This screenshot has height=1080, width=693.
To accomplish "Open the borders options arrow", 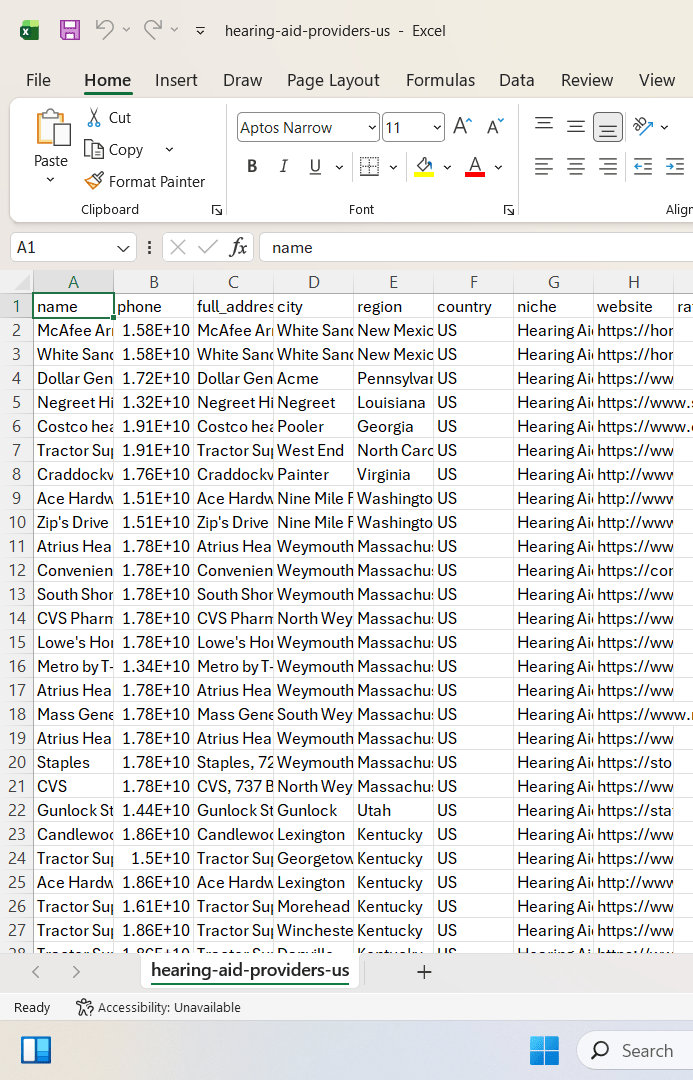I will pos(393,167).
